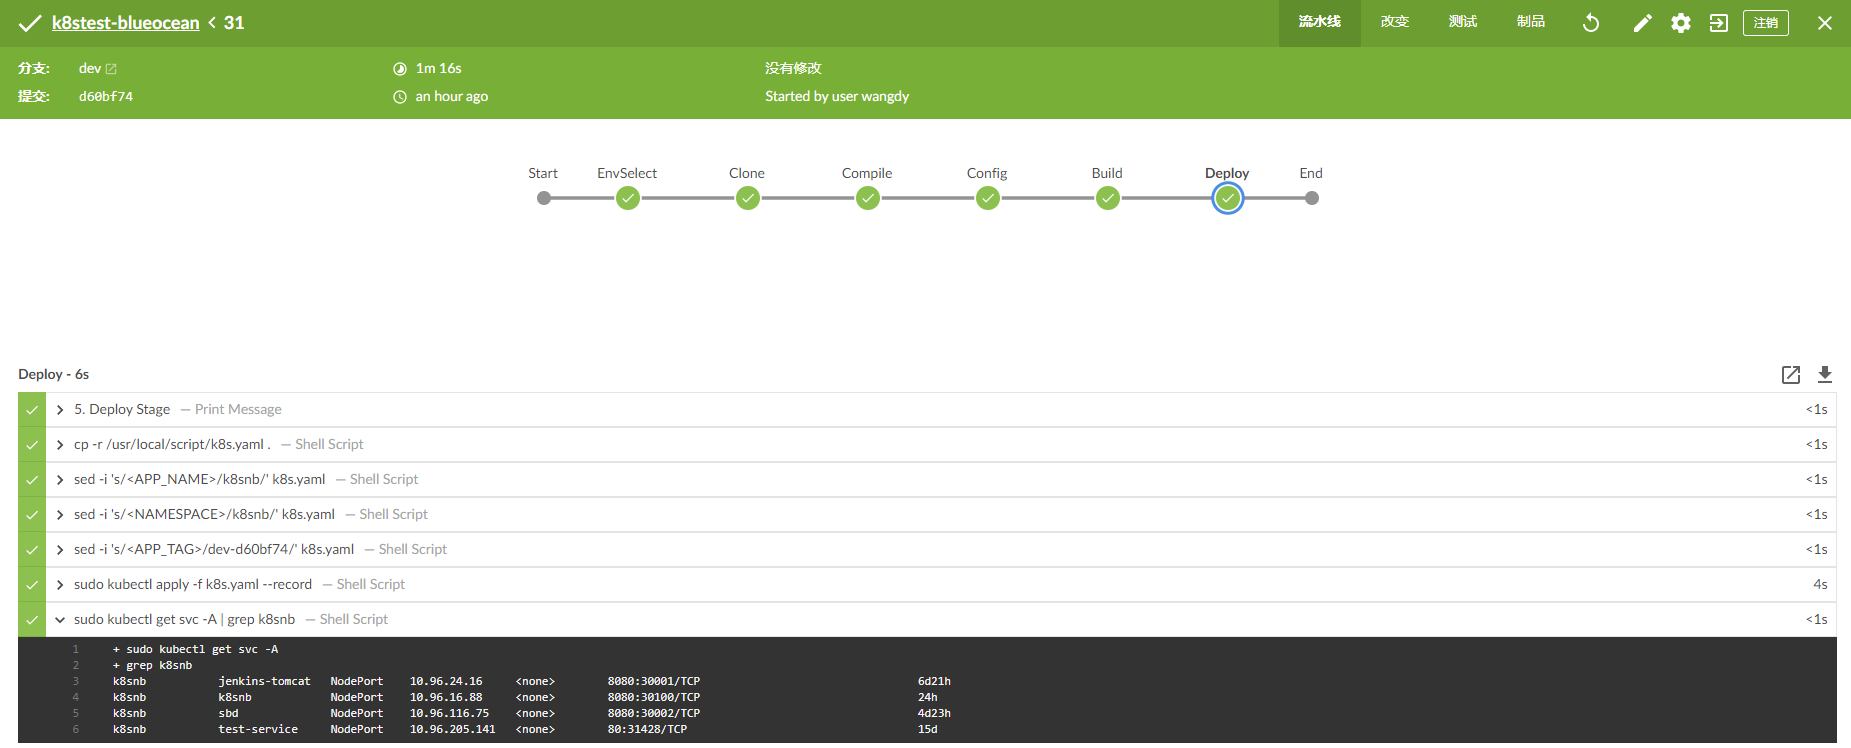
Task: Select the Clone stage node
Action: click(748, 198)
